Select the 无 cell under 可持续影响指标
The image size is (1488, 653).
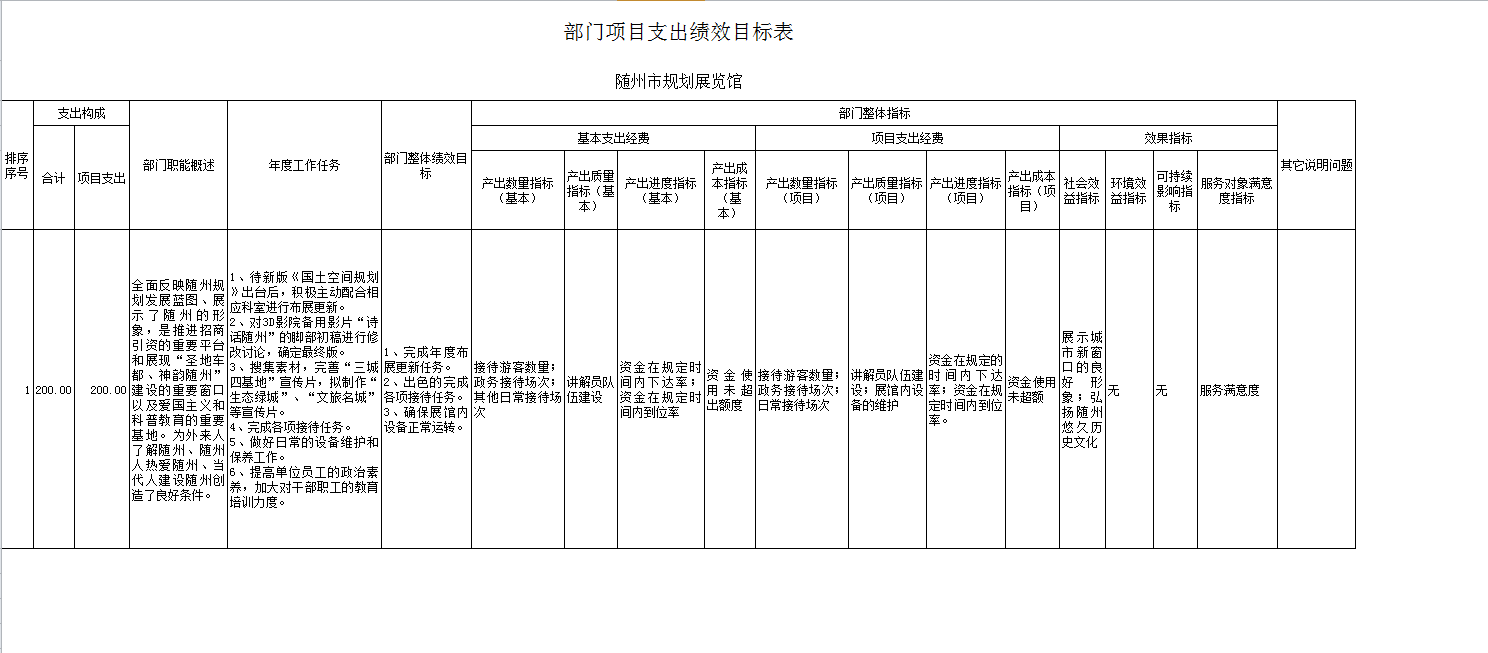click(x=1175, y=389)
